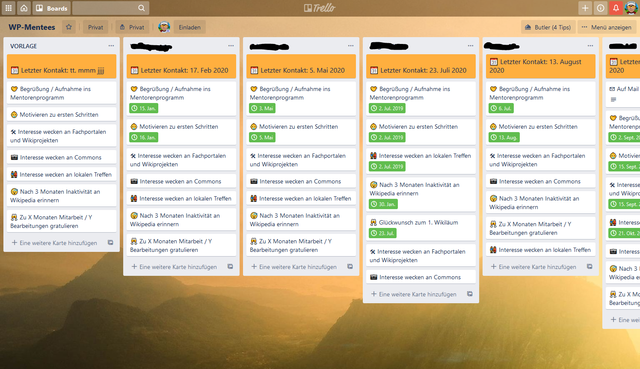Open the account avatar at top right
The height and width of the screenshot is (369, 640).
tap(631, 8)
